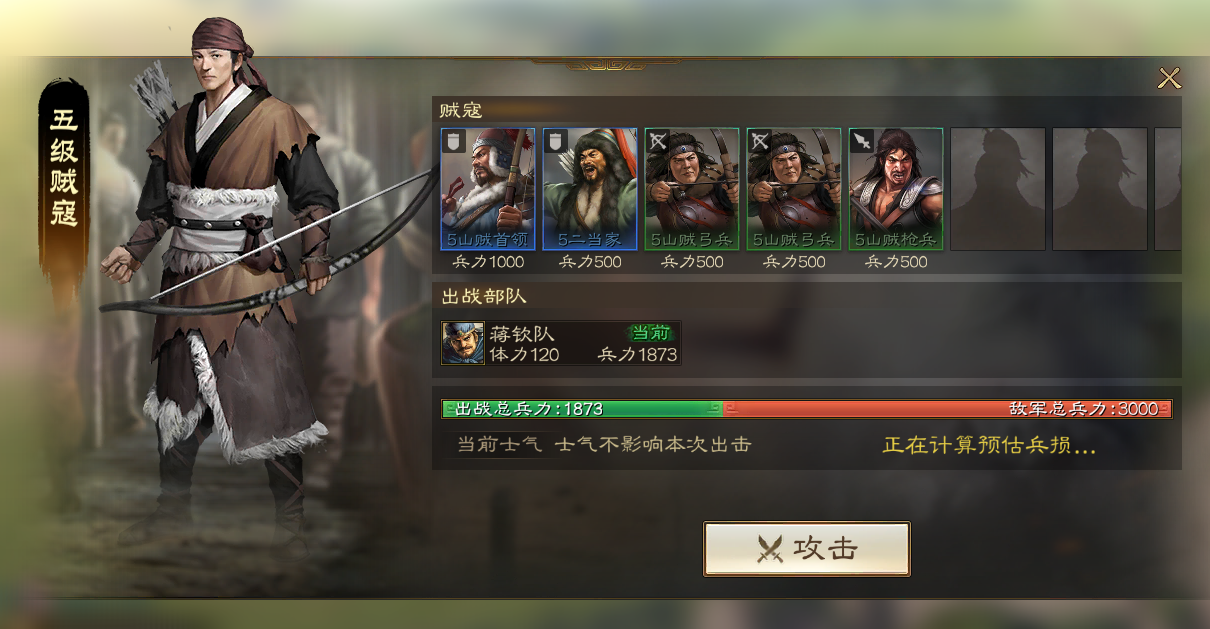Viewport: 1210px width, 629px height.
Task: Close the bandit battle dialog
Action: [1168, 78]
